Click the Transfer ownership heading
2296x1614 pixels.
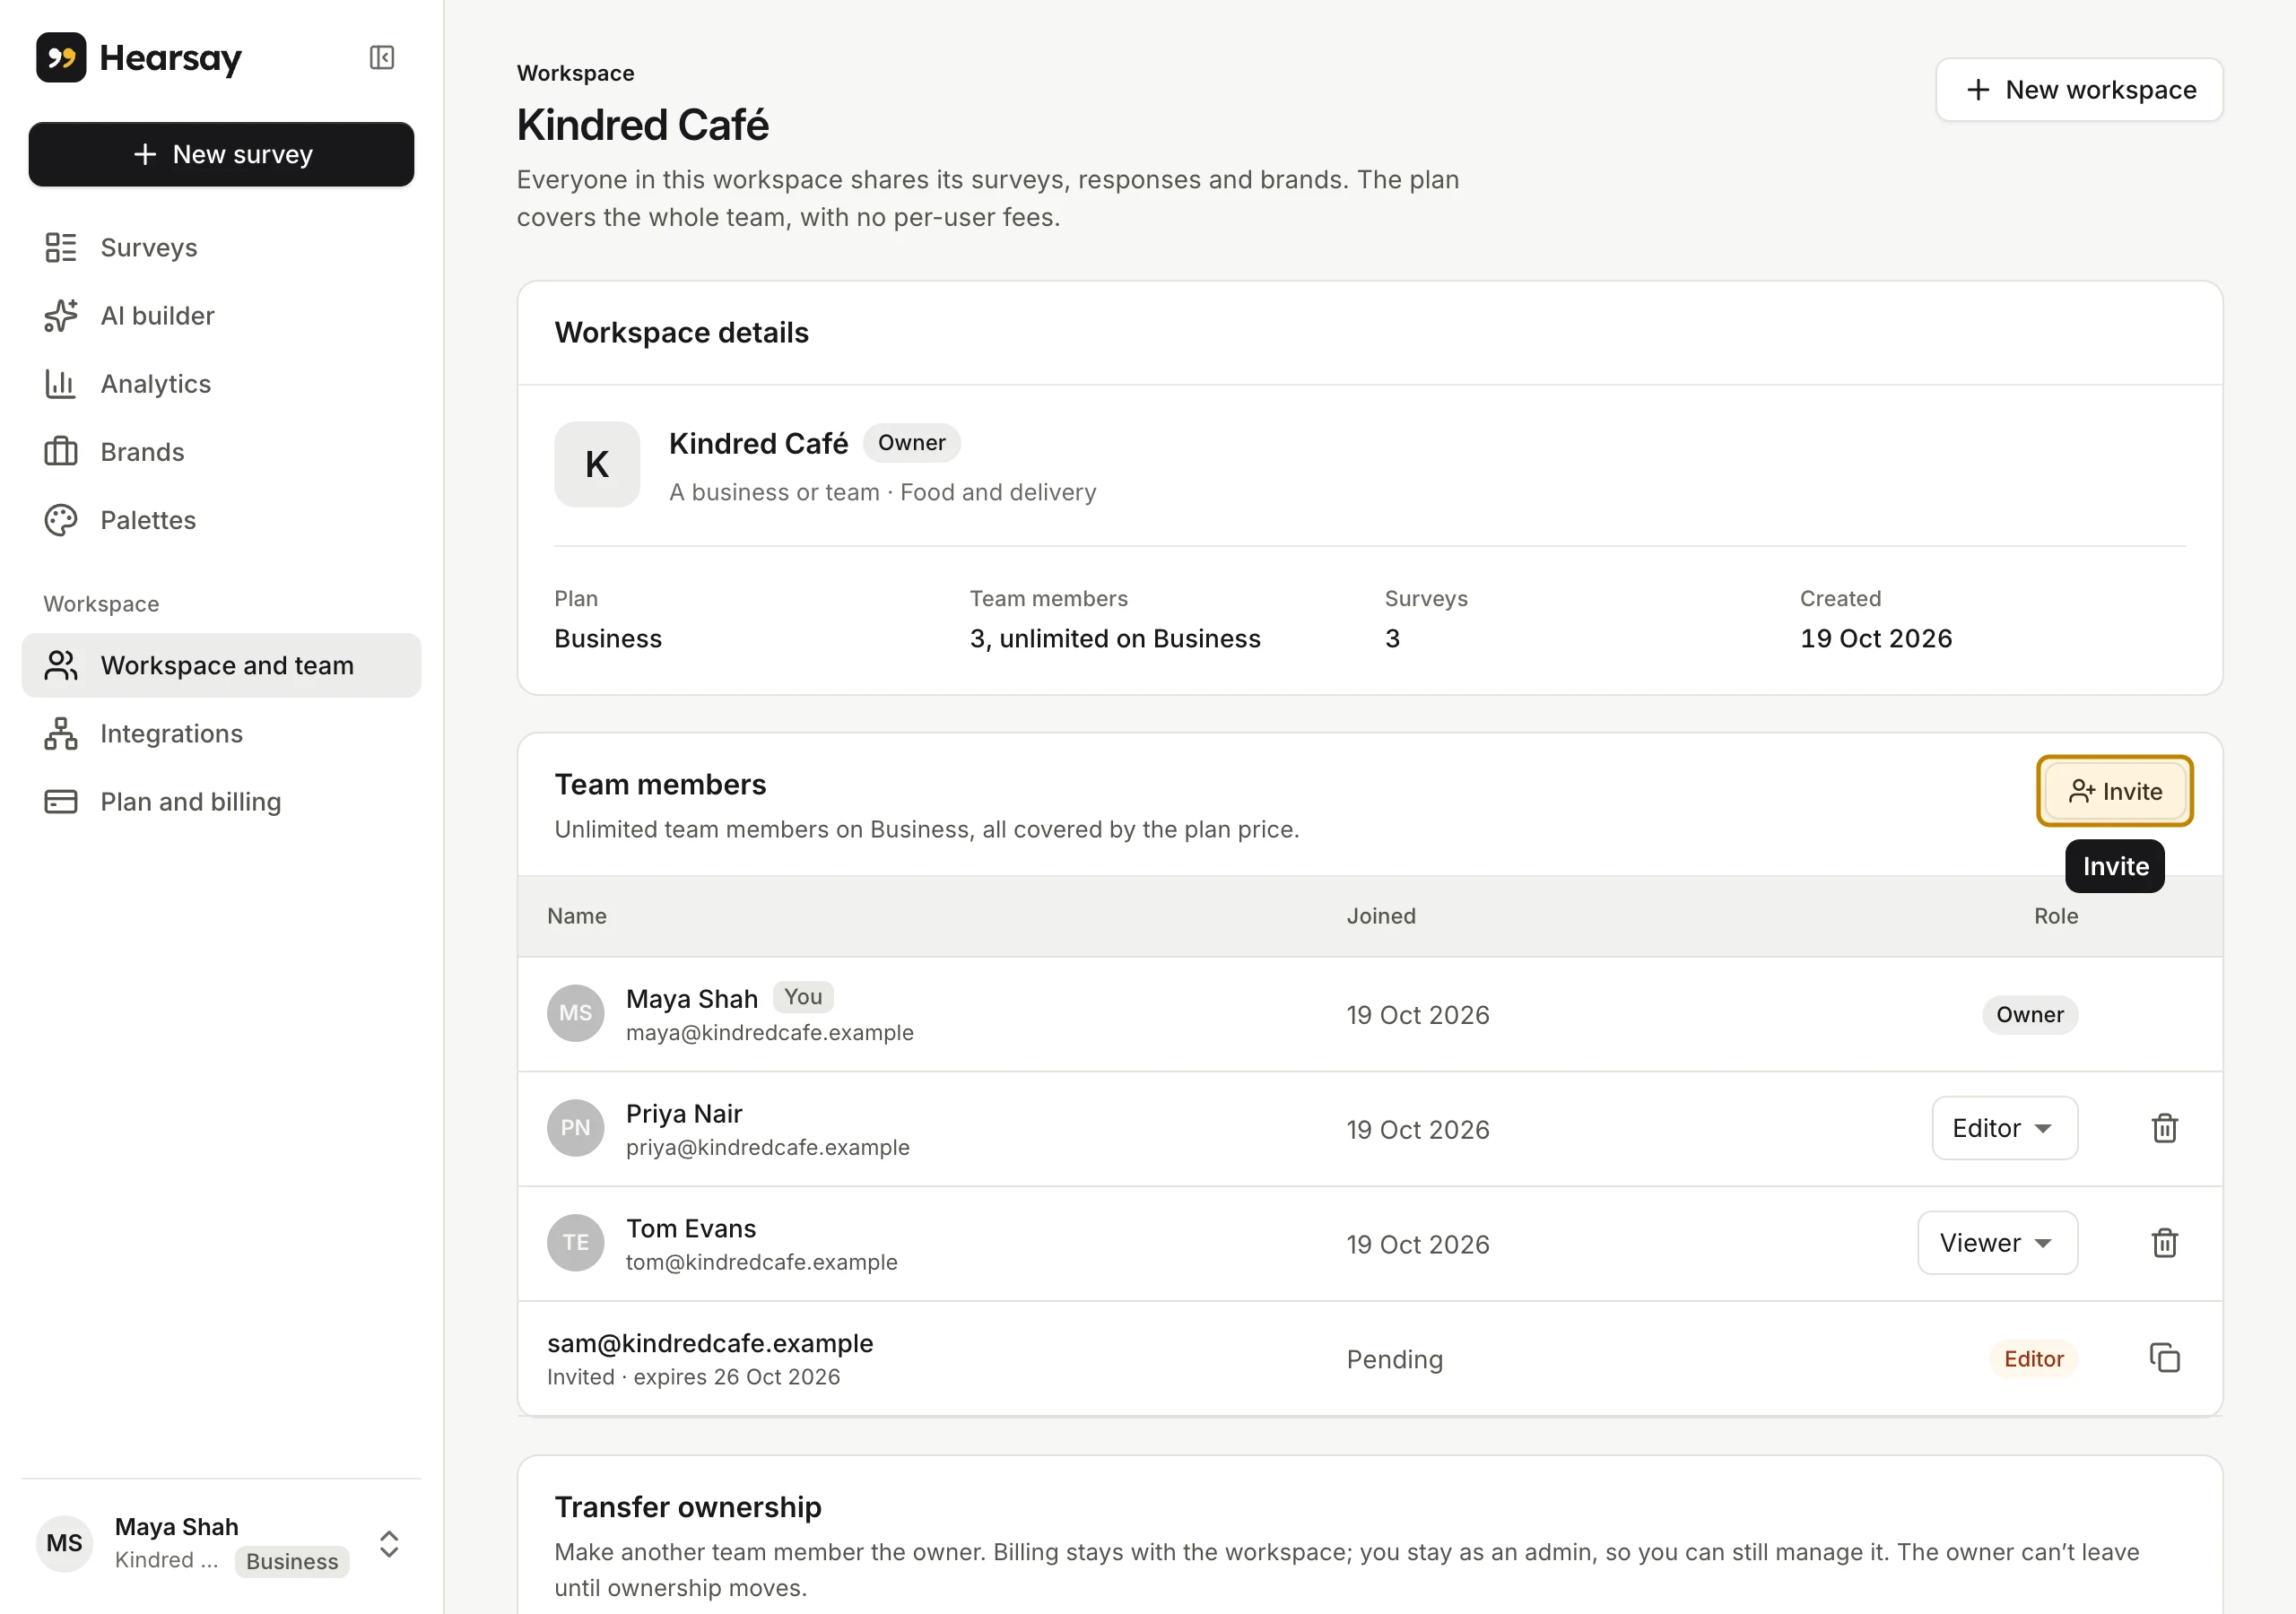click(687, 1507)
